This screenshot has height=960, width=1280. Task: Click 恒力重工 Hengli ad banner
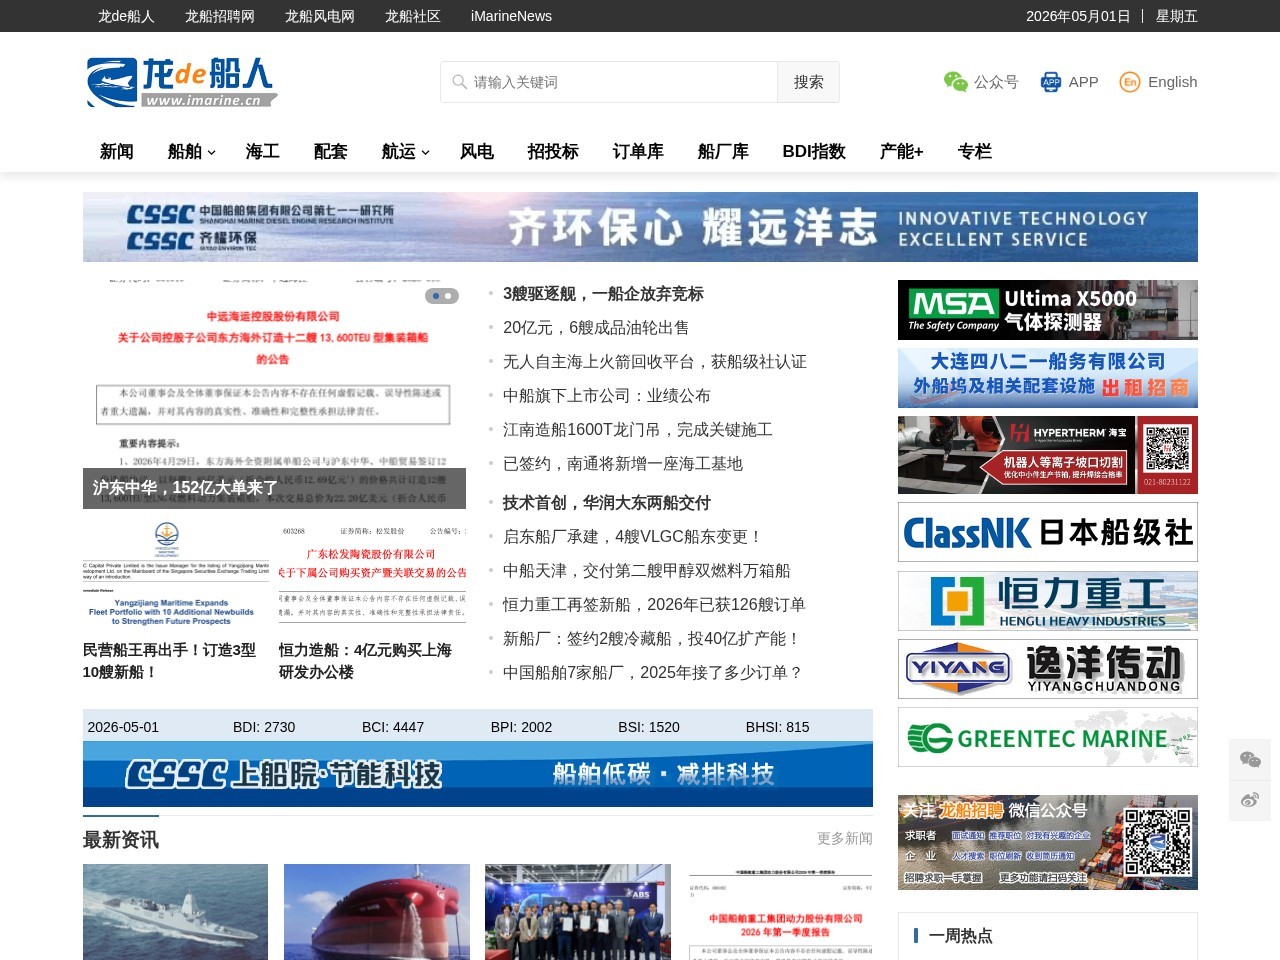click(1048, 601)
